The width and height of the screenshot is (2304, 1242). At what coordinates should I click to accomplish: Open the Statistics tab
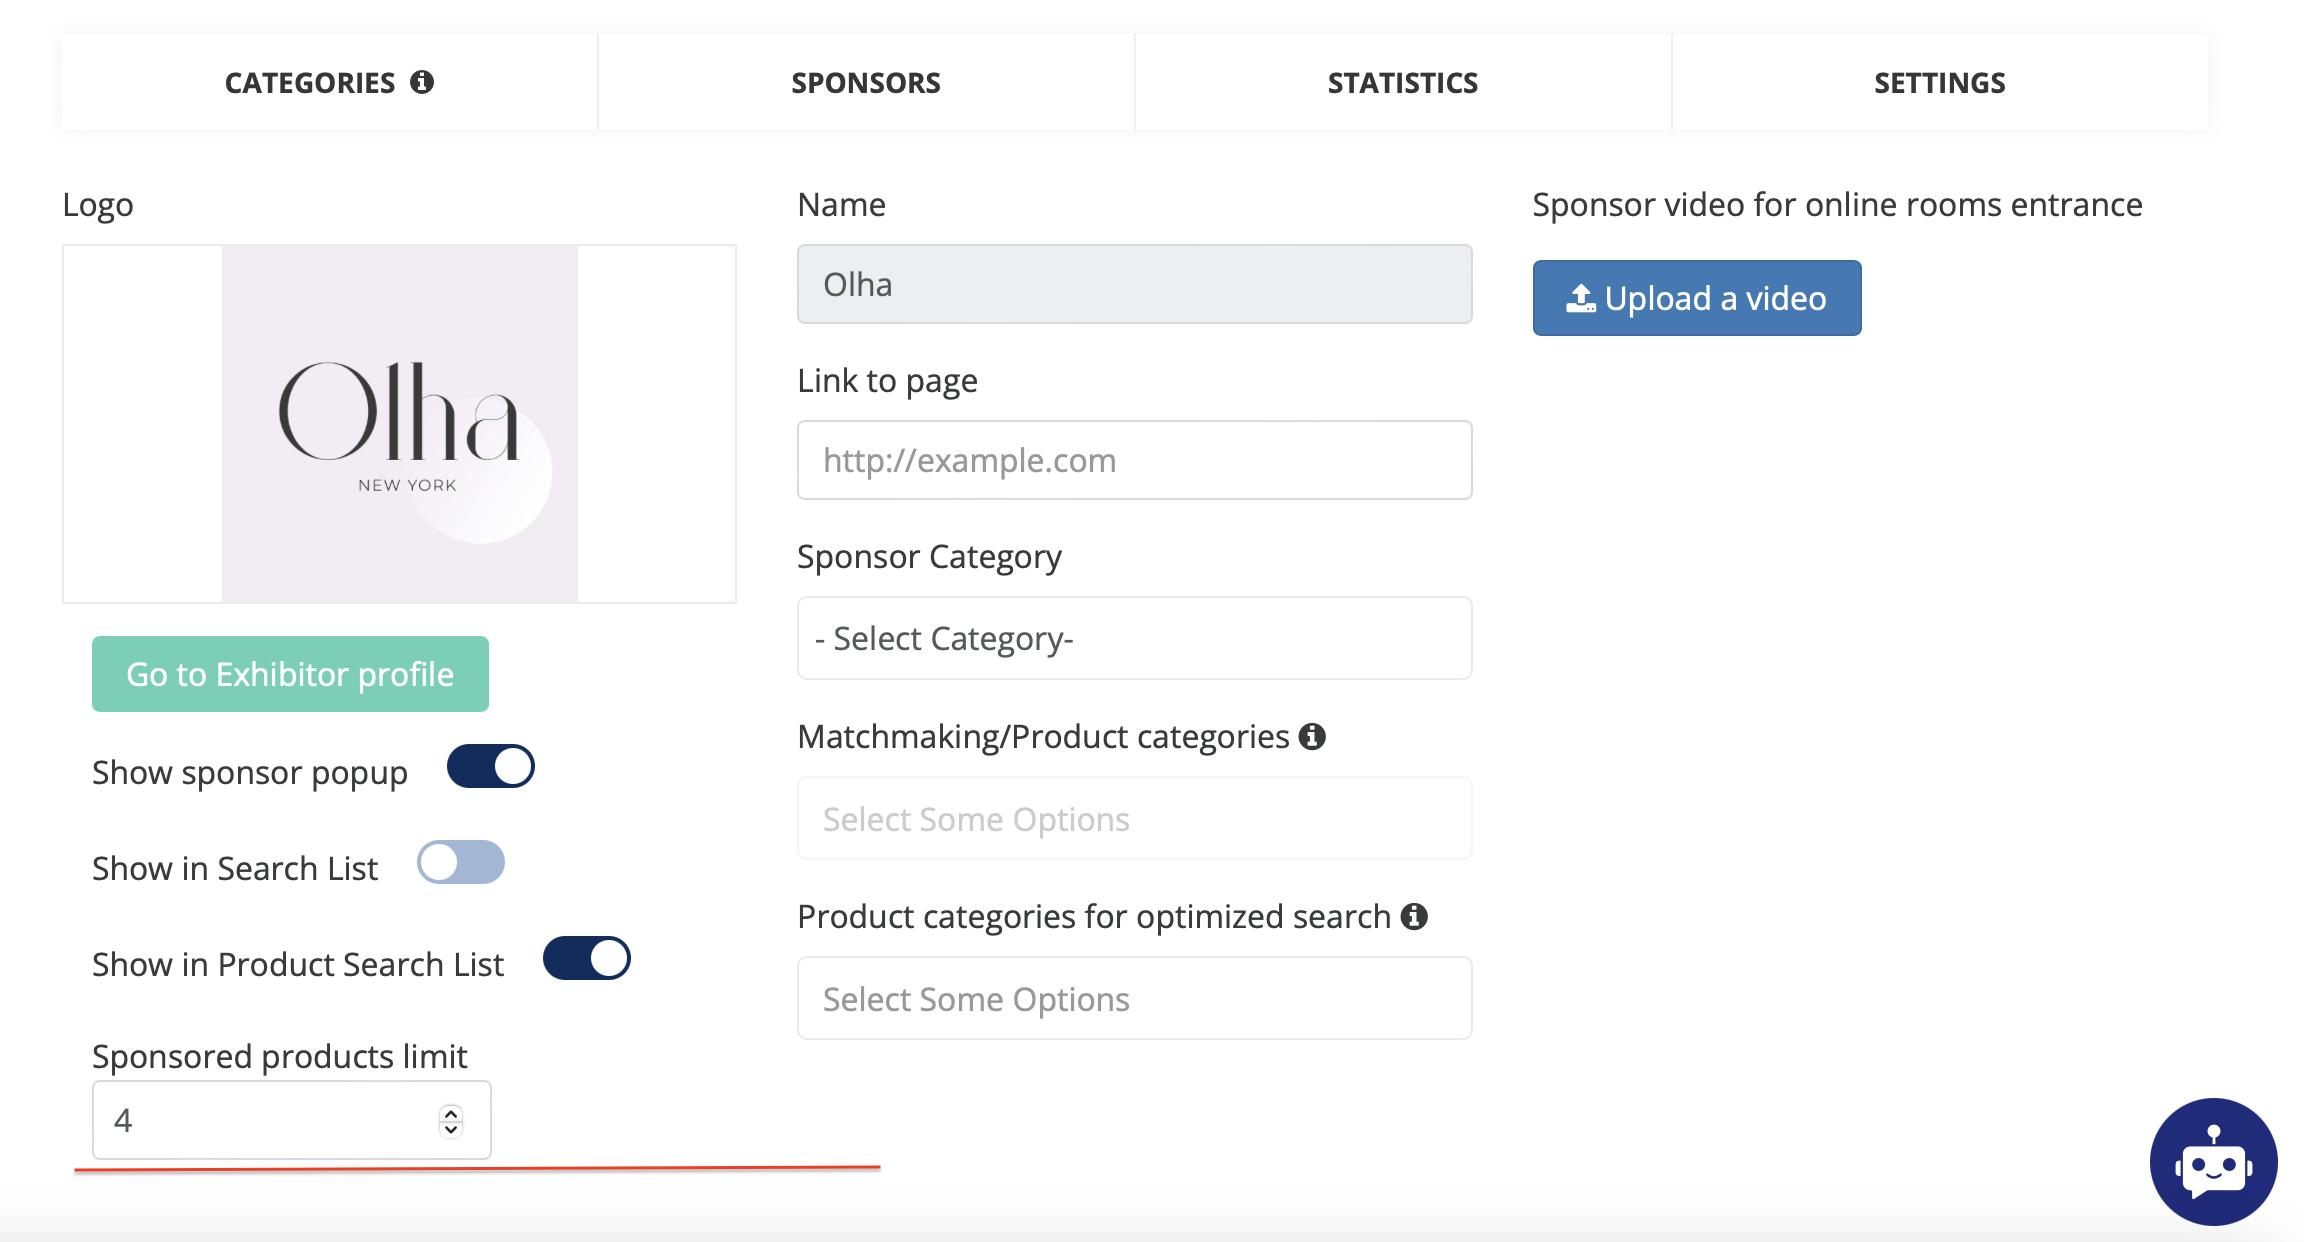1402,83
